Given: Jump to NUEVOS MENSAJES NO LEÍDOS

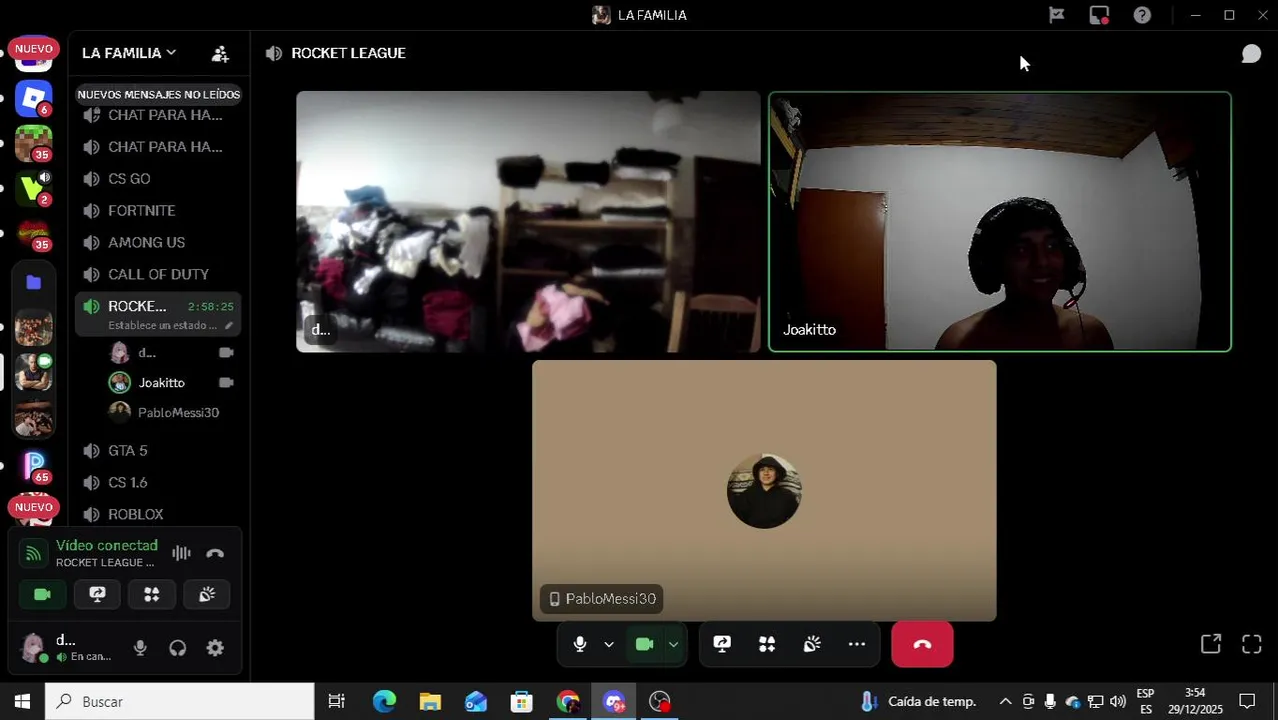Looking at the screenshot, I should pyautogui.click(x=158, y=94).
